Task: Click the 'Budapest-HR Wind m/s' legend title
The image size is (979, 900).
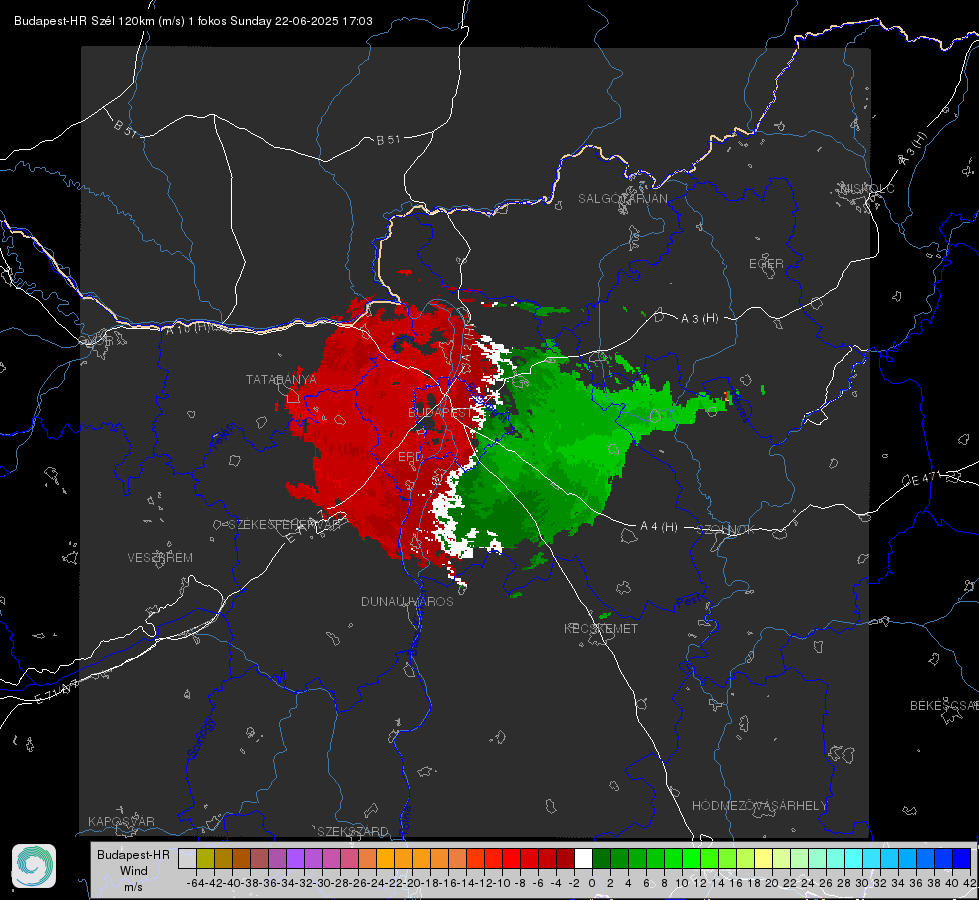Action: [134, 871]
